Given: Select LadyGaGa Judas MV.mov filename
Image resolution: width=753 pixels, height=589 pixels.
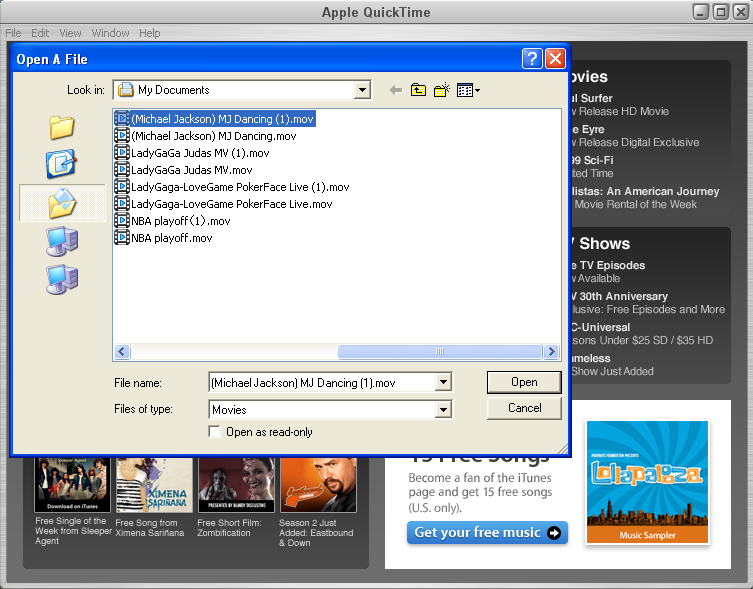Looking at the screenshot, I should click(192, 170).
